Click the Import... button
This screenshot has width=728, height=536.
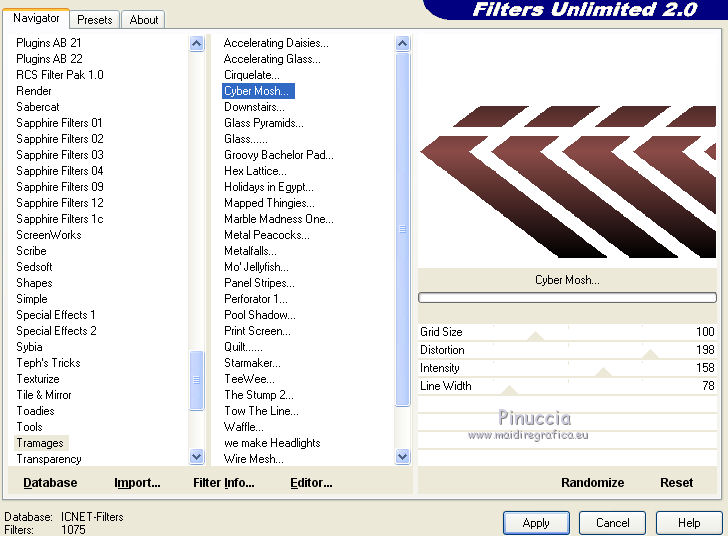tap(137, 483)
